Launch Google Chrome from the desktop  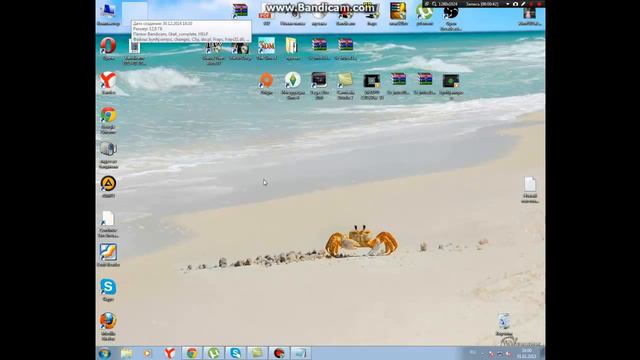pos(108,119)
